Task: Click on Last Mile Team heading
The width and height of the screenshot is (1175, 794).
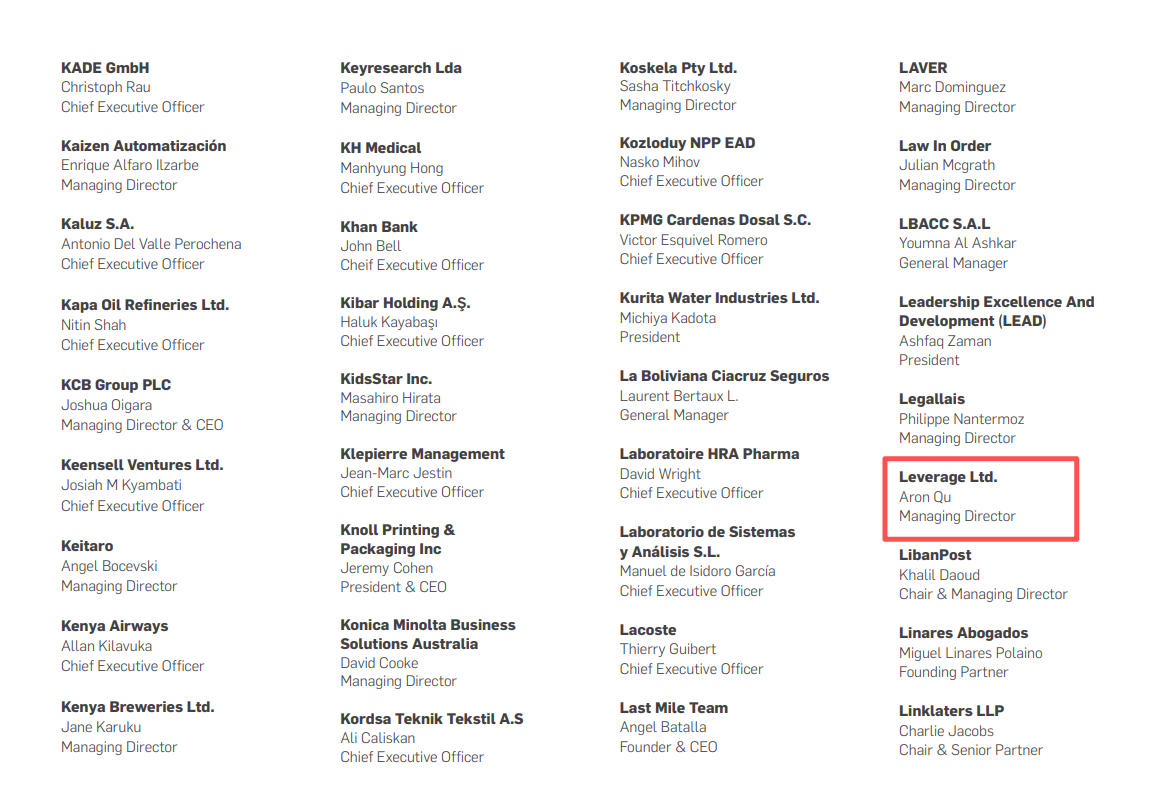Action: coord(673,708)
